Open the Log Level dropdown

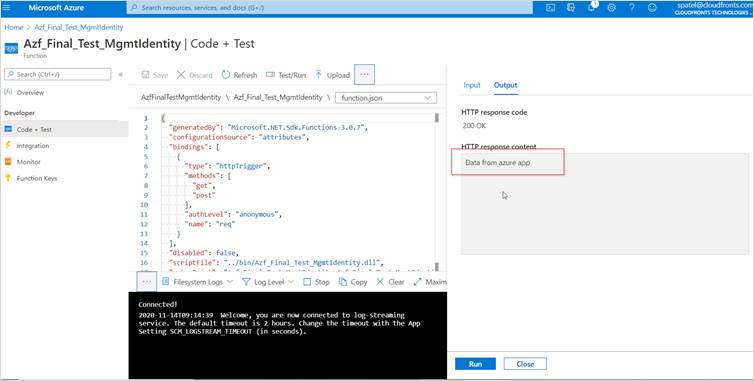[x=268, y=282]
